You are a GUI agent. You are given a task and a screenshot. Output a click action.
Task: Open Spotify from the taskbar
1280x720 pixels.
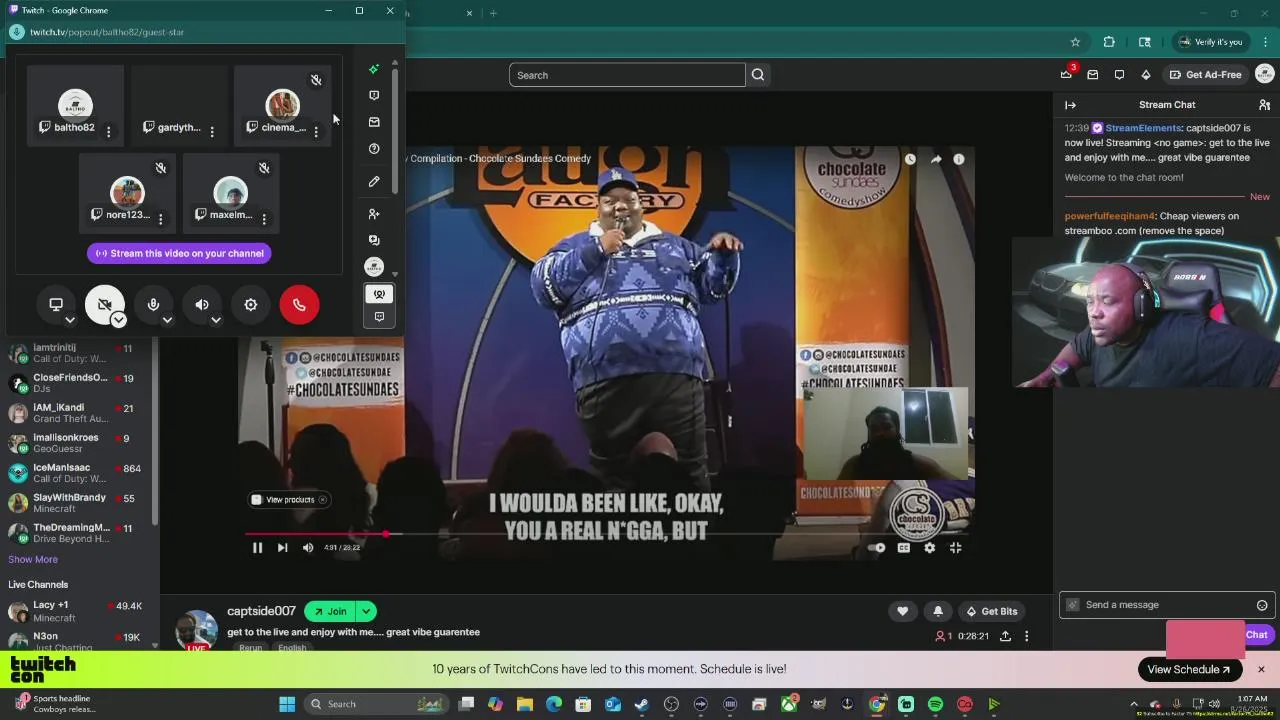(935, 704)
